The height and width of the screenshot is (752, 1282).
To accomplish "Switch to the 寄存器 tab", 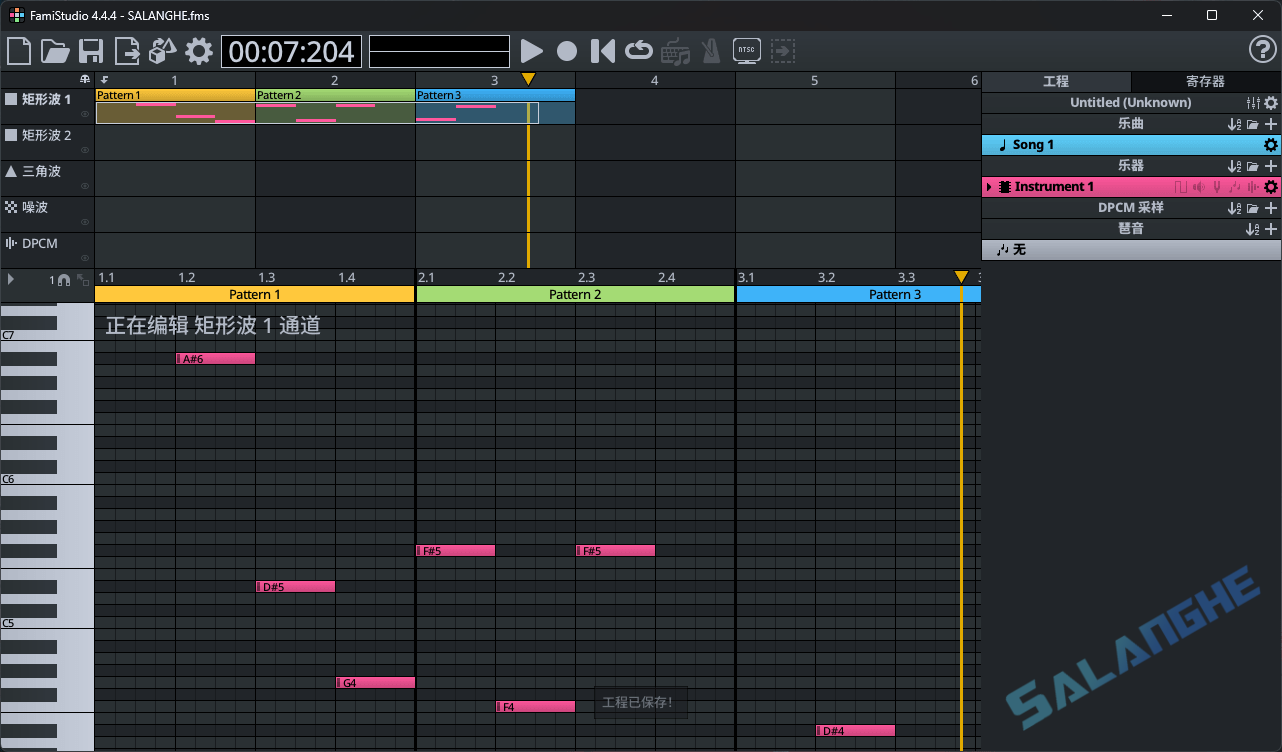I will click(1207, 82).
